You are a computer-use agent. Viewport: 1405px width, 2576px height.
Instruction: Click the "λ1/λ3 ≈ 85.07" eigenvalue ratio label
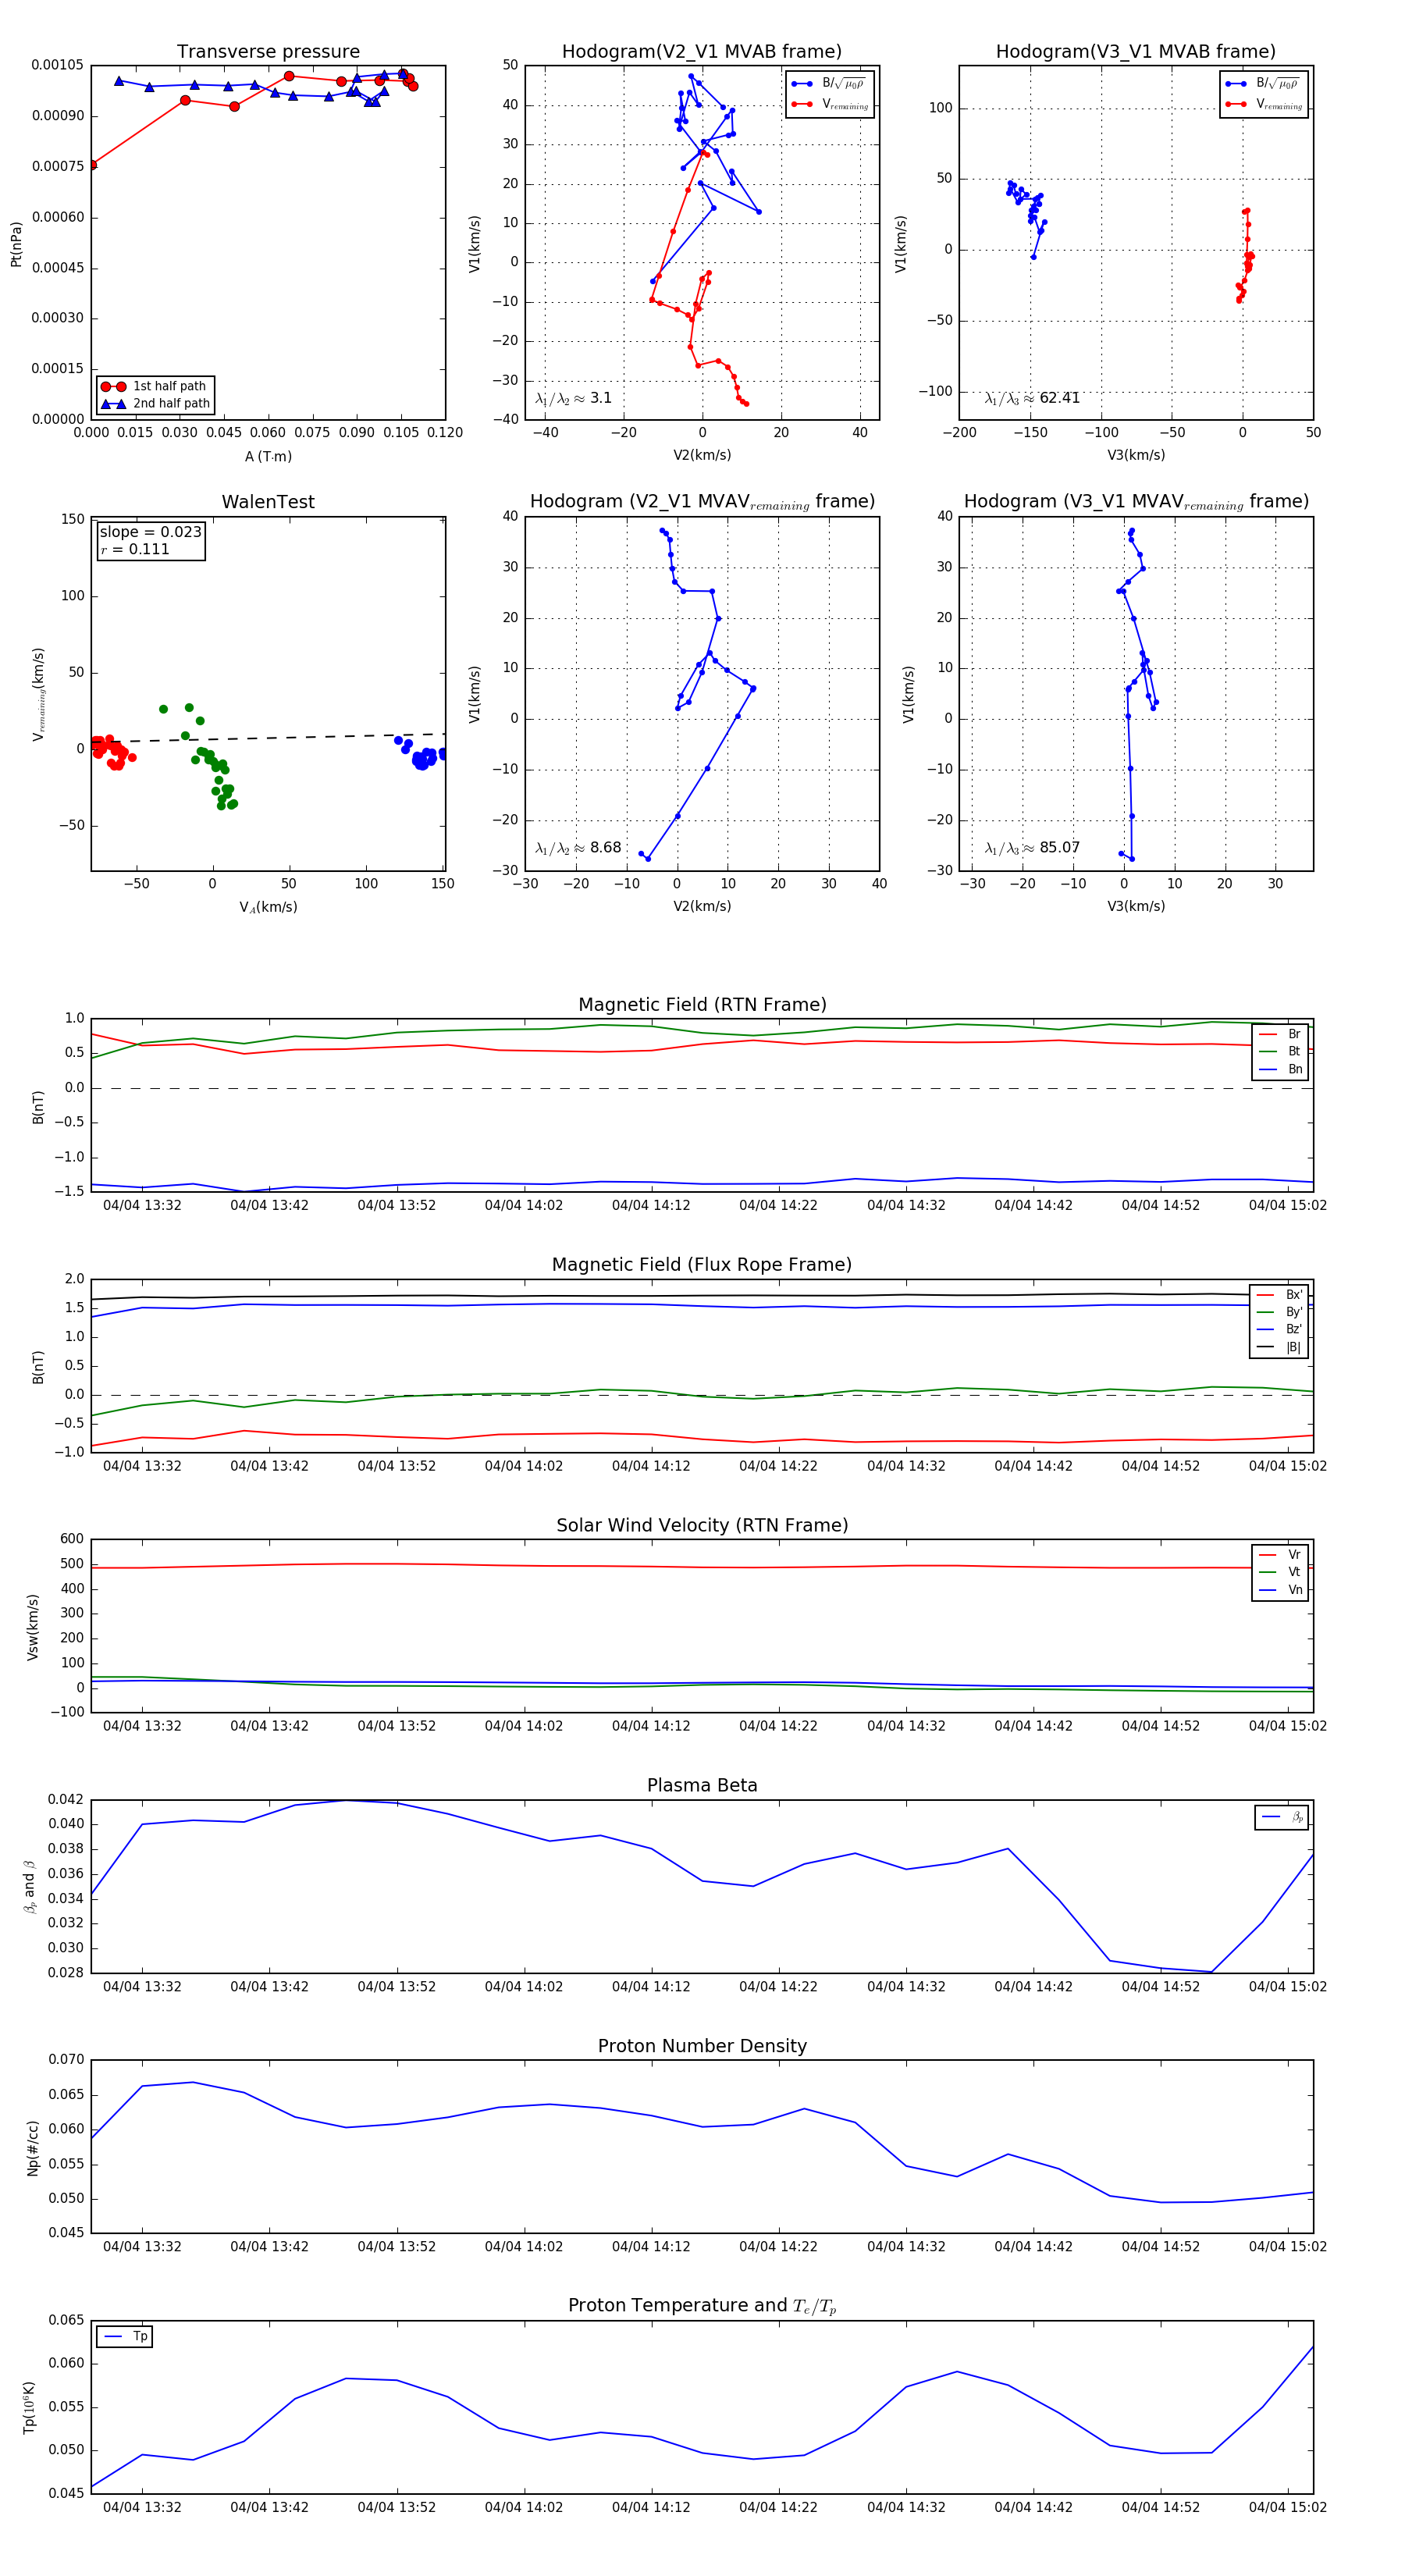pyautogui.click(x=1032, y=848)
